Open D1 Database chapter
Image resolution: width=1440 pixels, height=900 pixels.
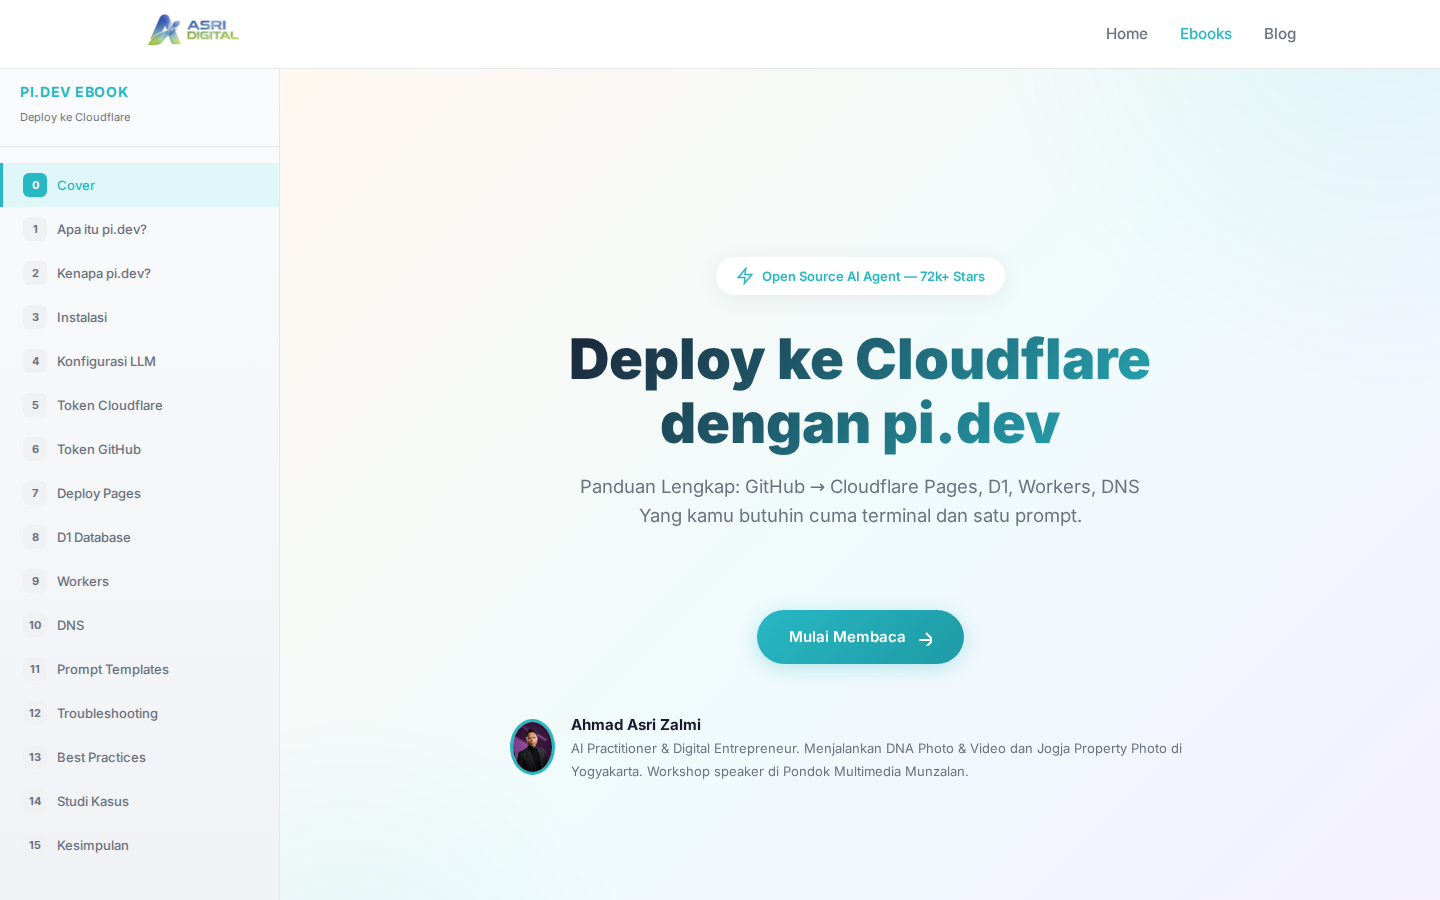point(140,537)
